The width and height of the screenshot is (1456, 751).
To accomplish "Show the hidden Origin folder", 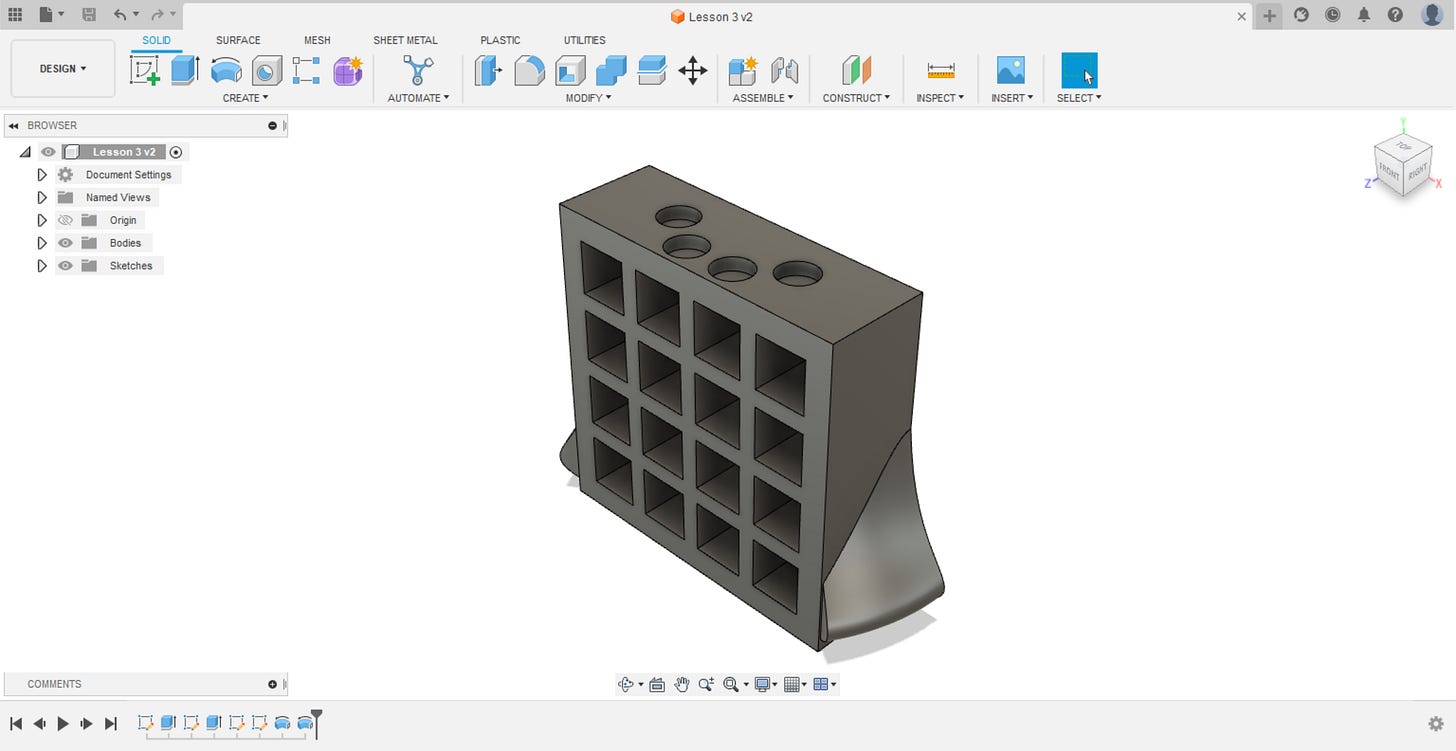I will point(65,220).
